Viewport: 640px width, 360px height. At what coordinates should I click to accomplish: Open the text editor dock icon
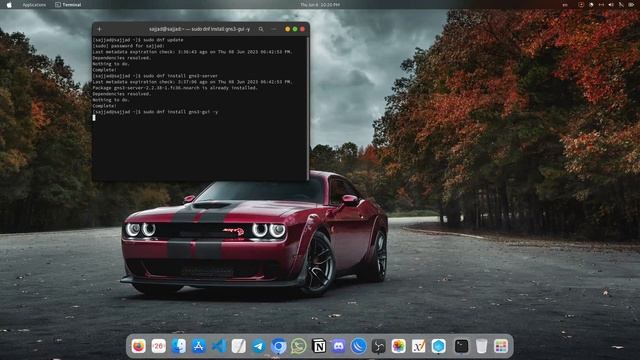239,346
